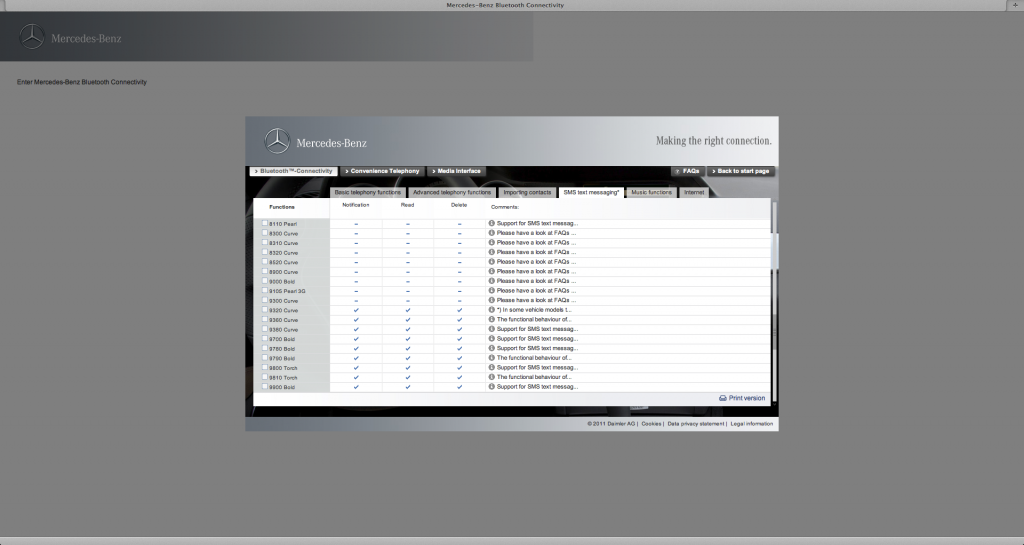Switch to the Internet tab

(x=694, y=193)
